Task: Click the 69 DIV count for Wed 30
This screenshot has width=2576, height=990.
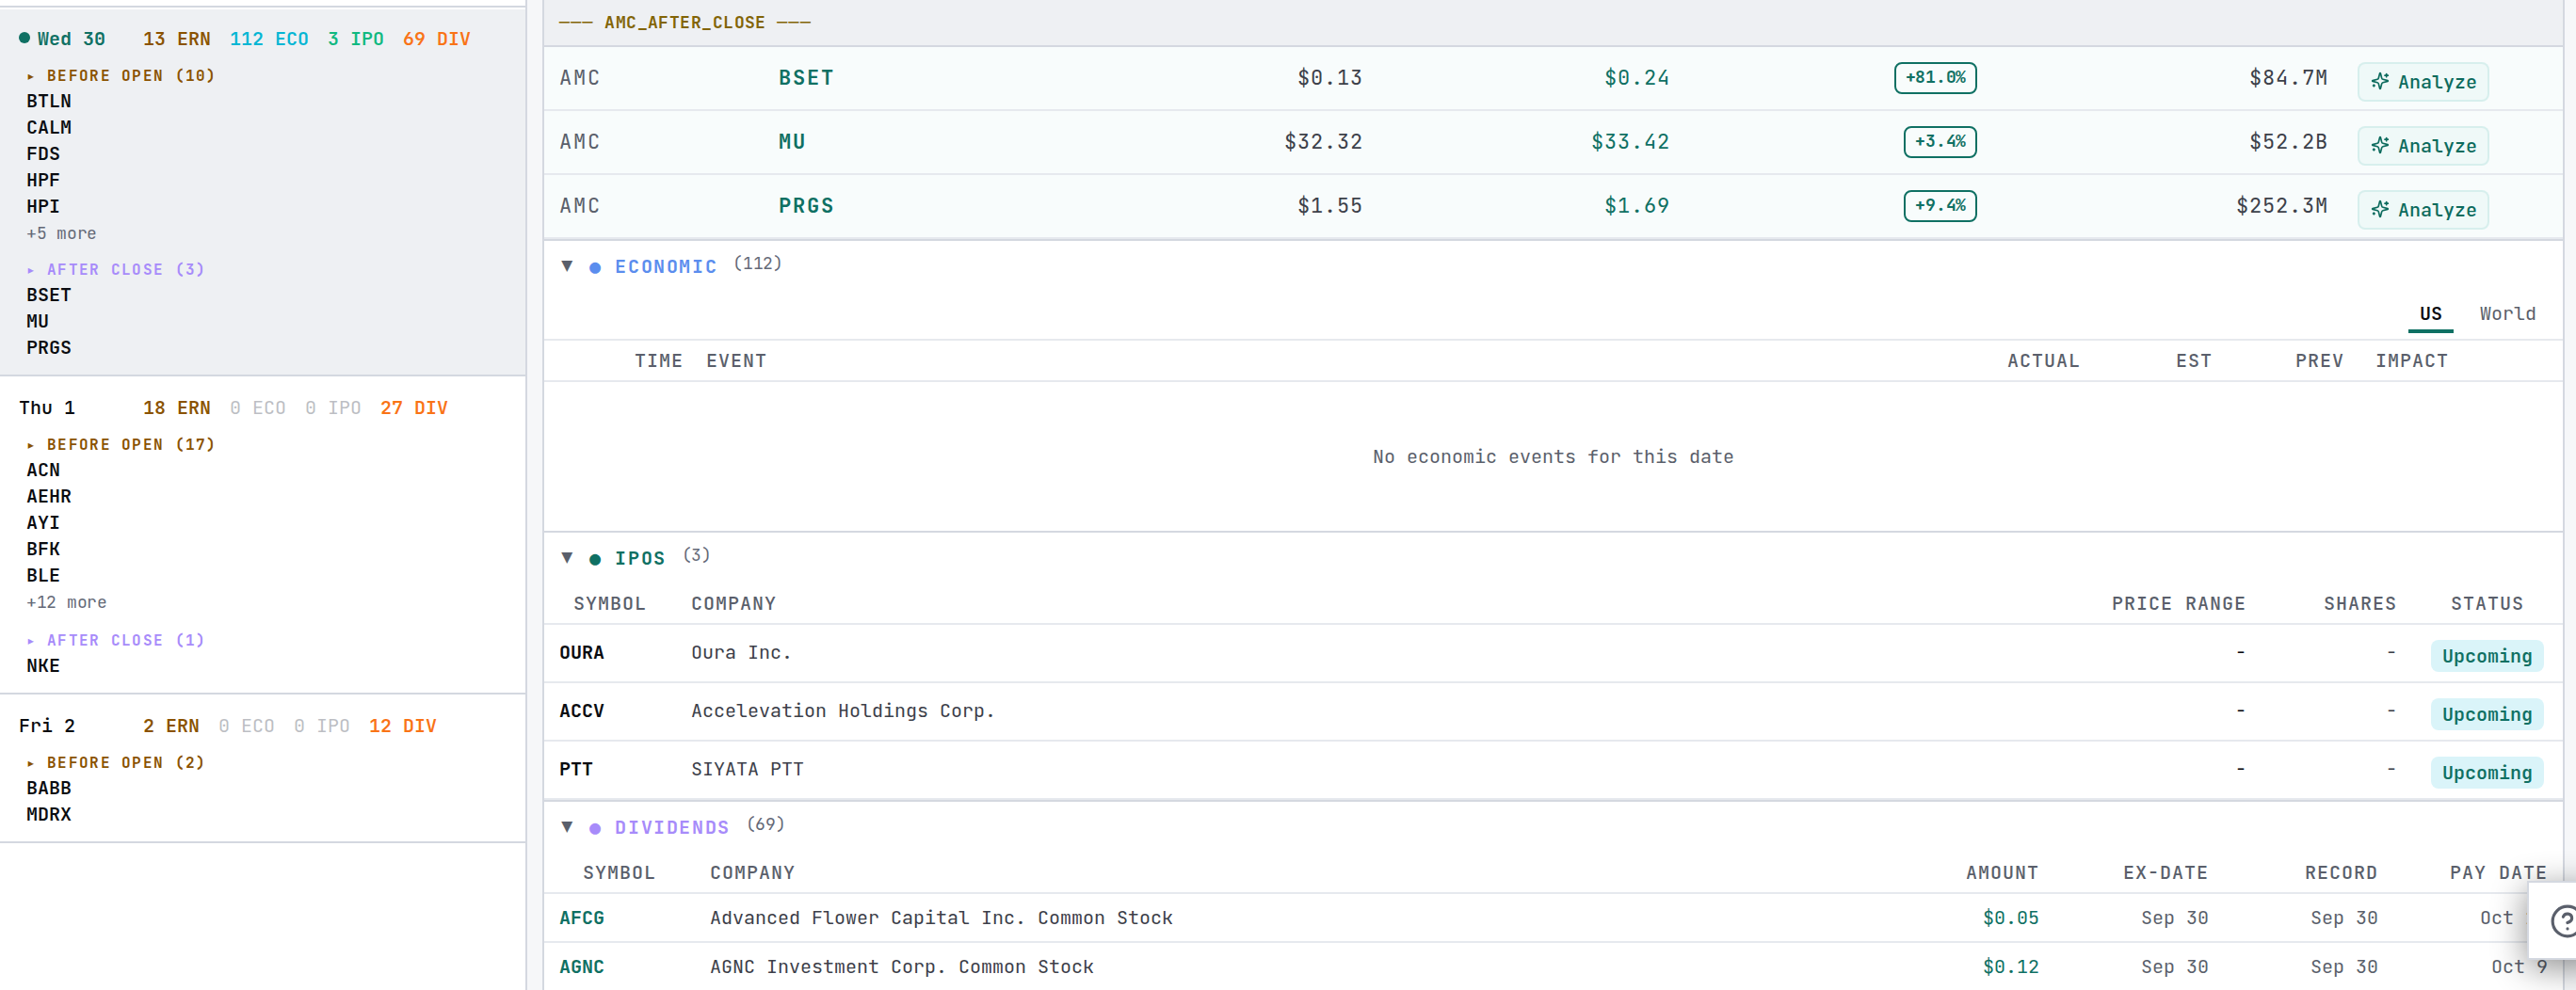Action: [436, 39]
